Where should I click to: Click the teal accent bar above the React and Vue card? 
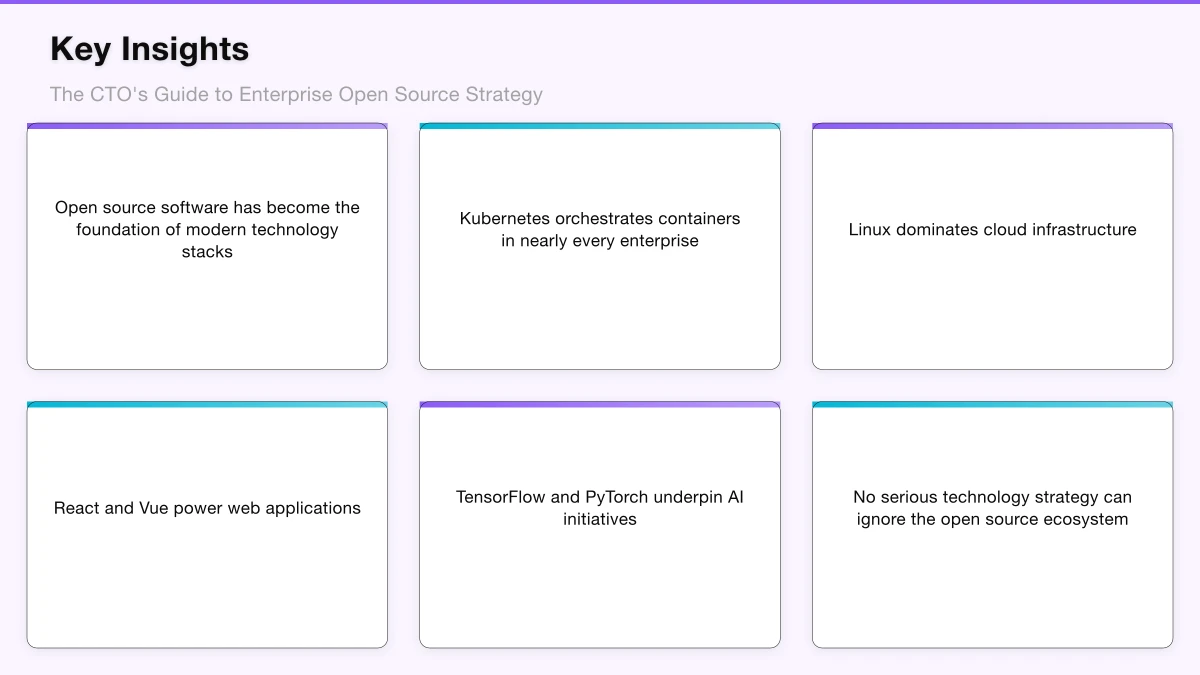[207, 405]
